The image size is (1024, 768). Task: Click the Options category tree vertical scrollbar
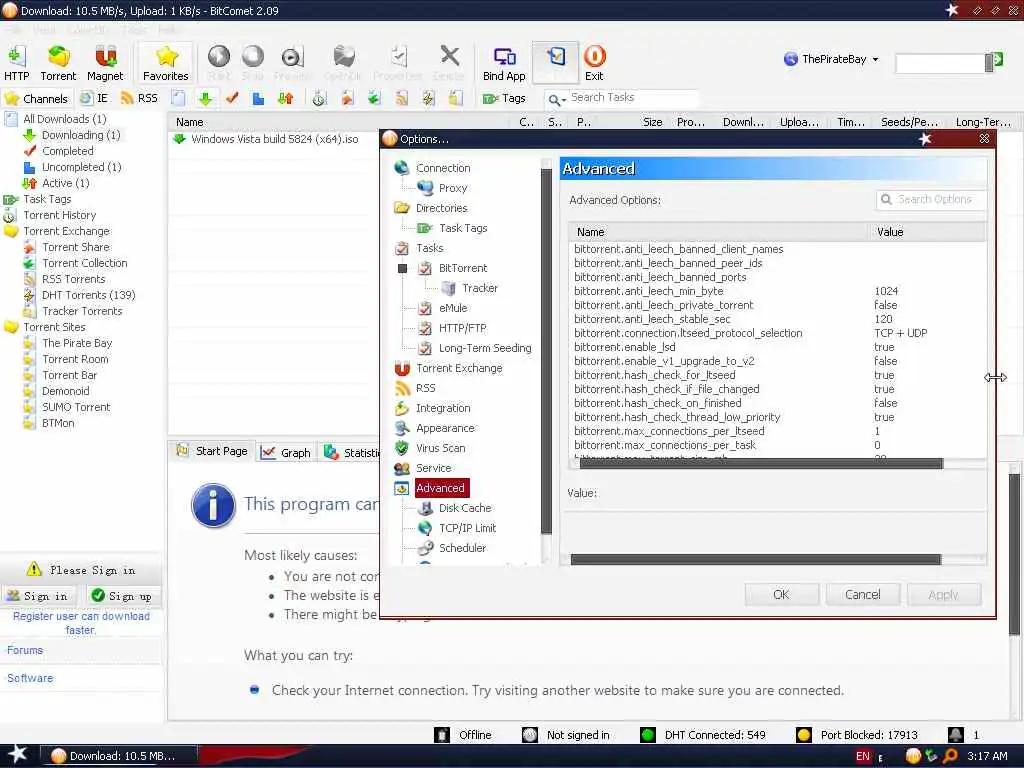pos(547,351)
